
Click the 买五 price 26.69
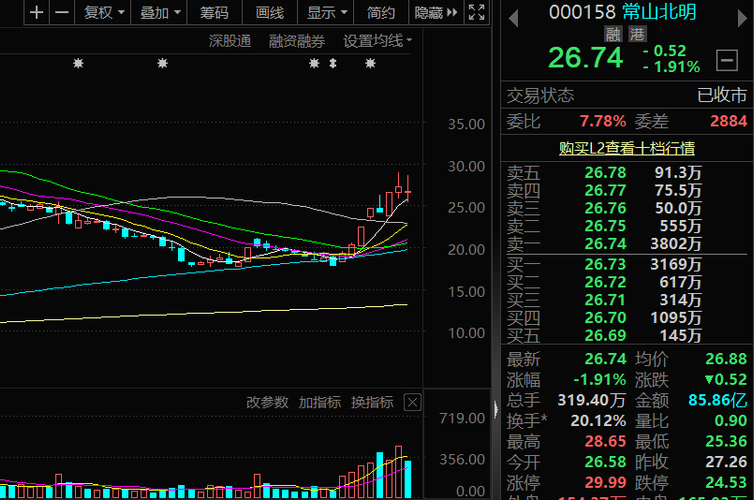(x=605, y=336)
